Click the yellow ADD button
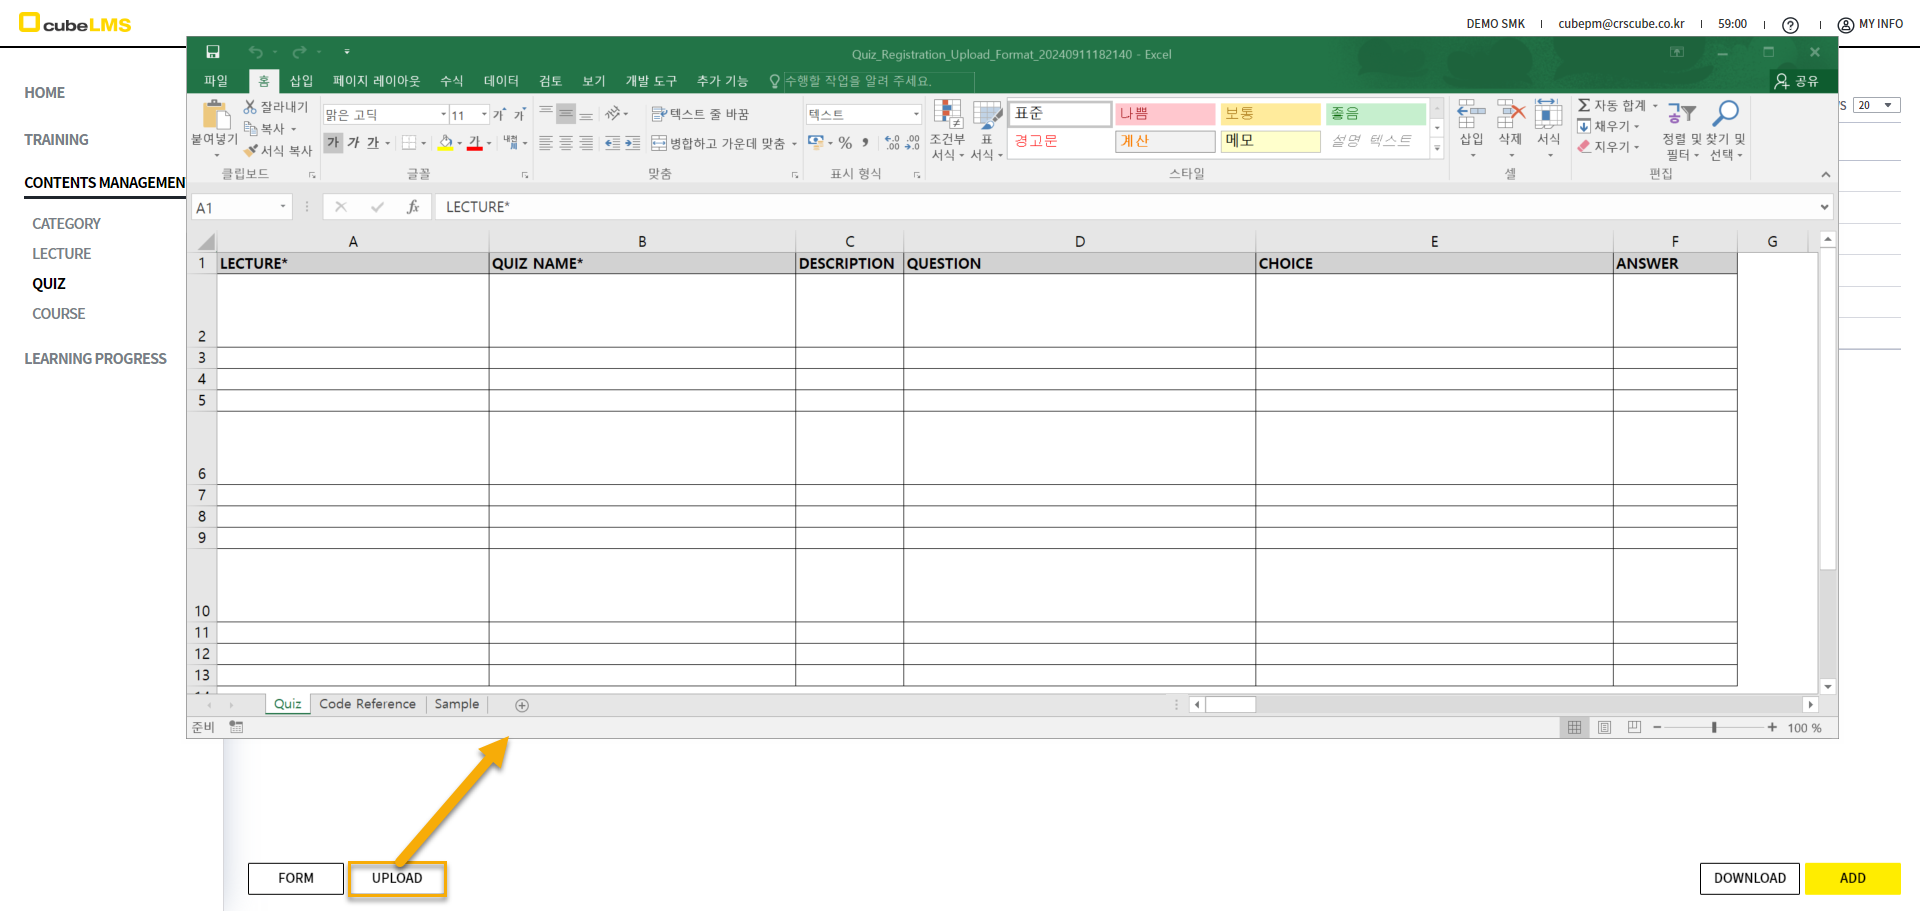 (1852, 878)
